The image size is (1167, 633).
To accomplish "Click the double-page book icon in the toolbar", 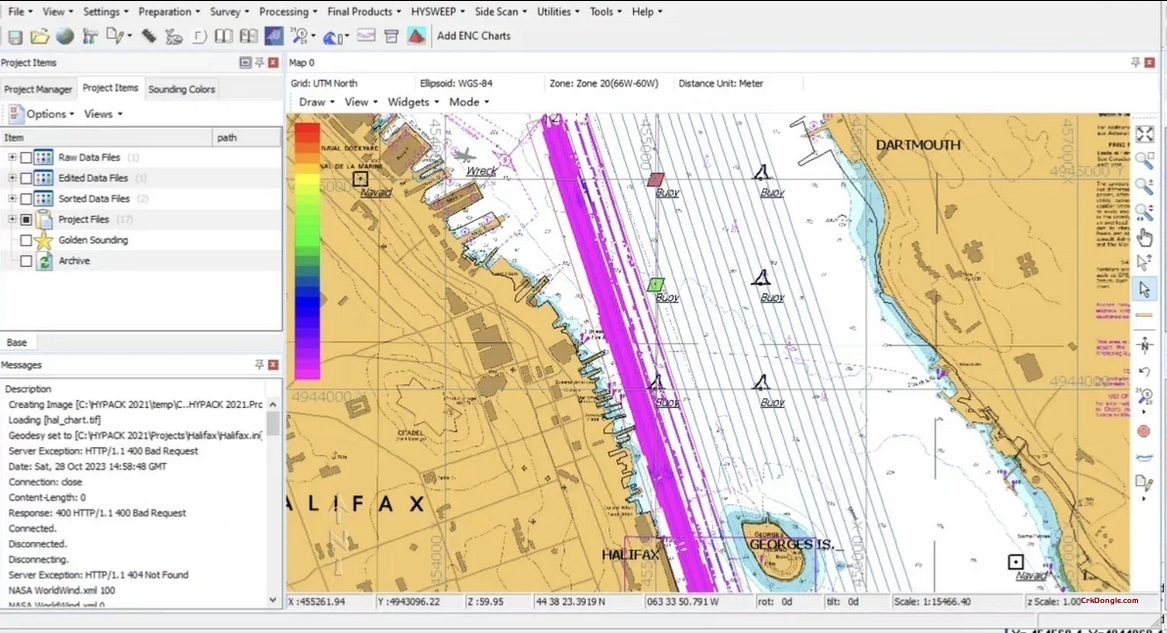I will [x=249, y=36].
